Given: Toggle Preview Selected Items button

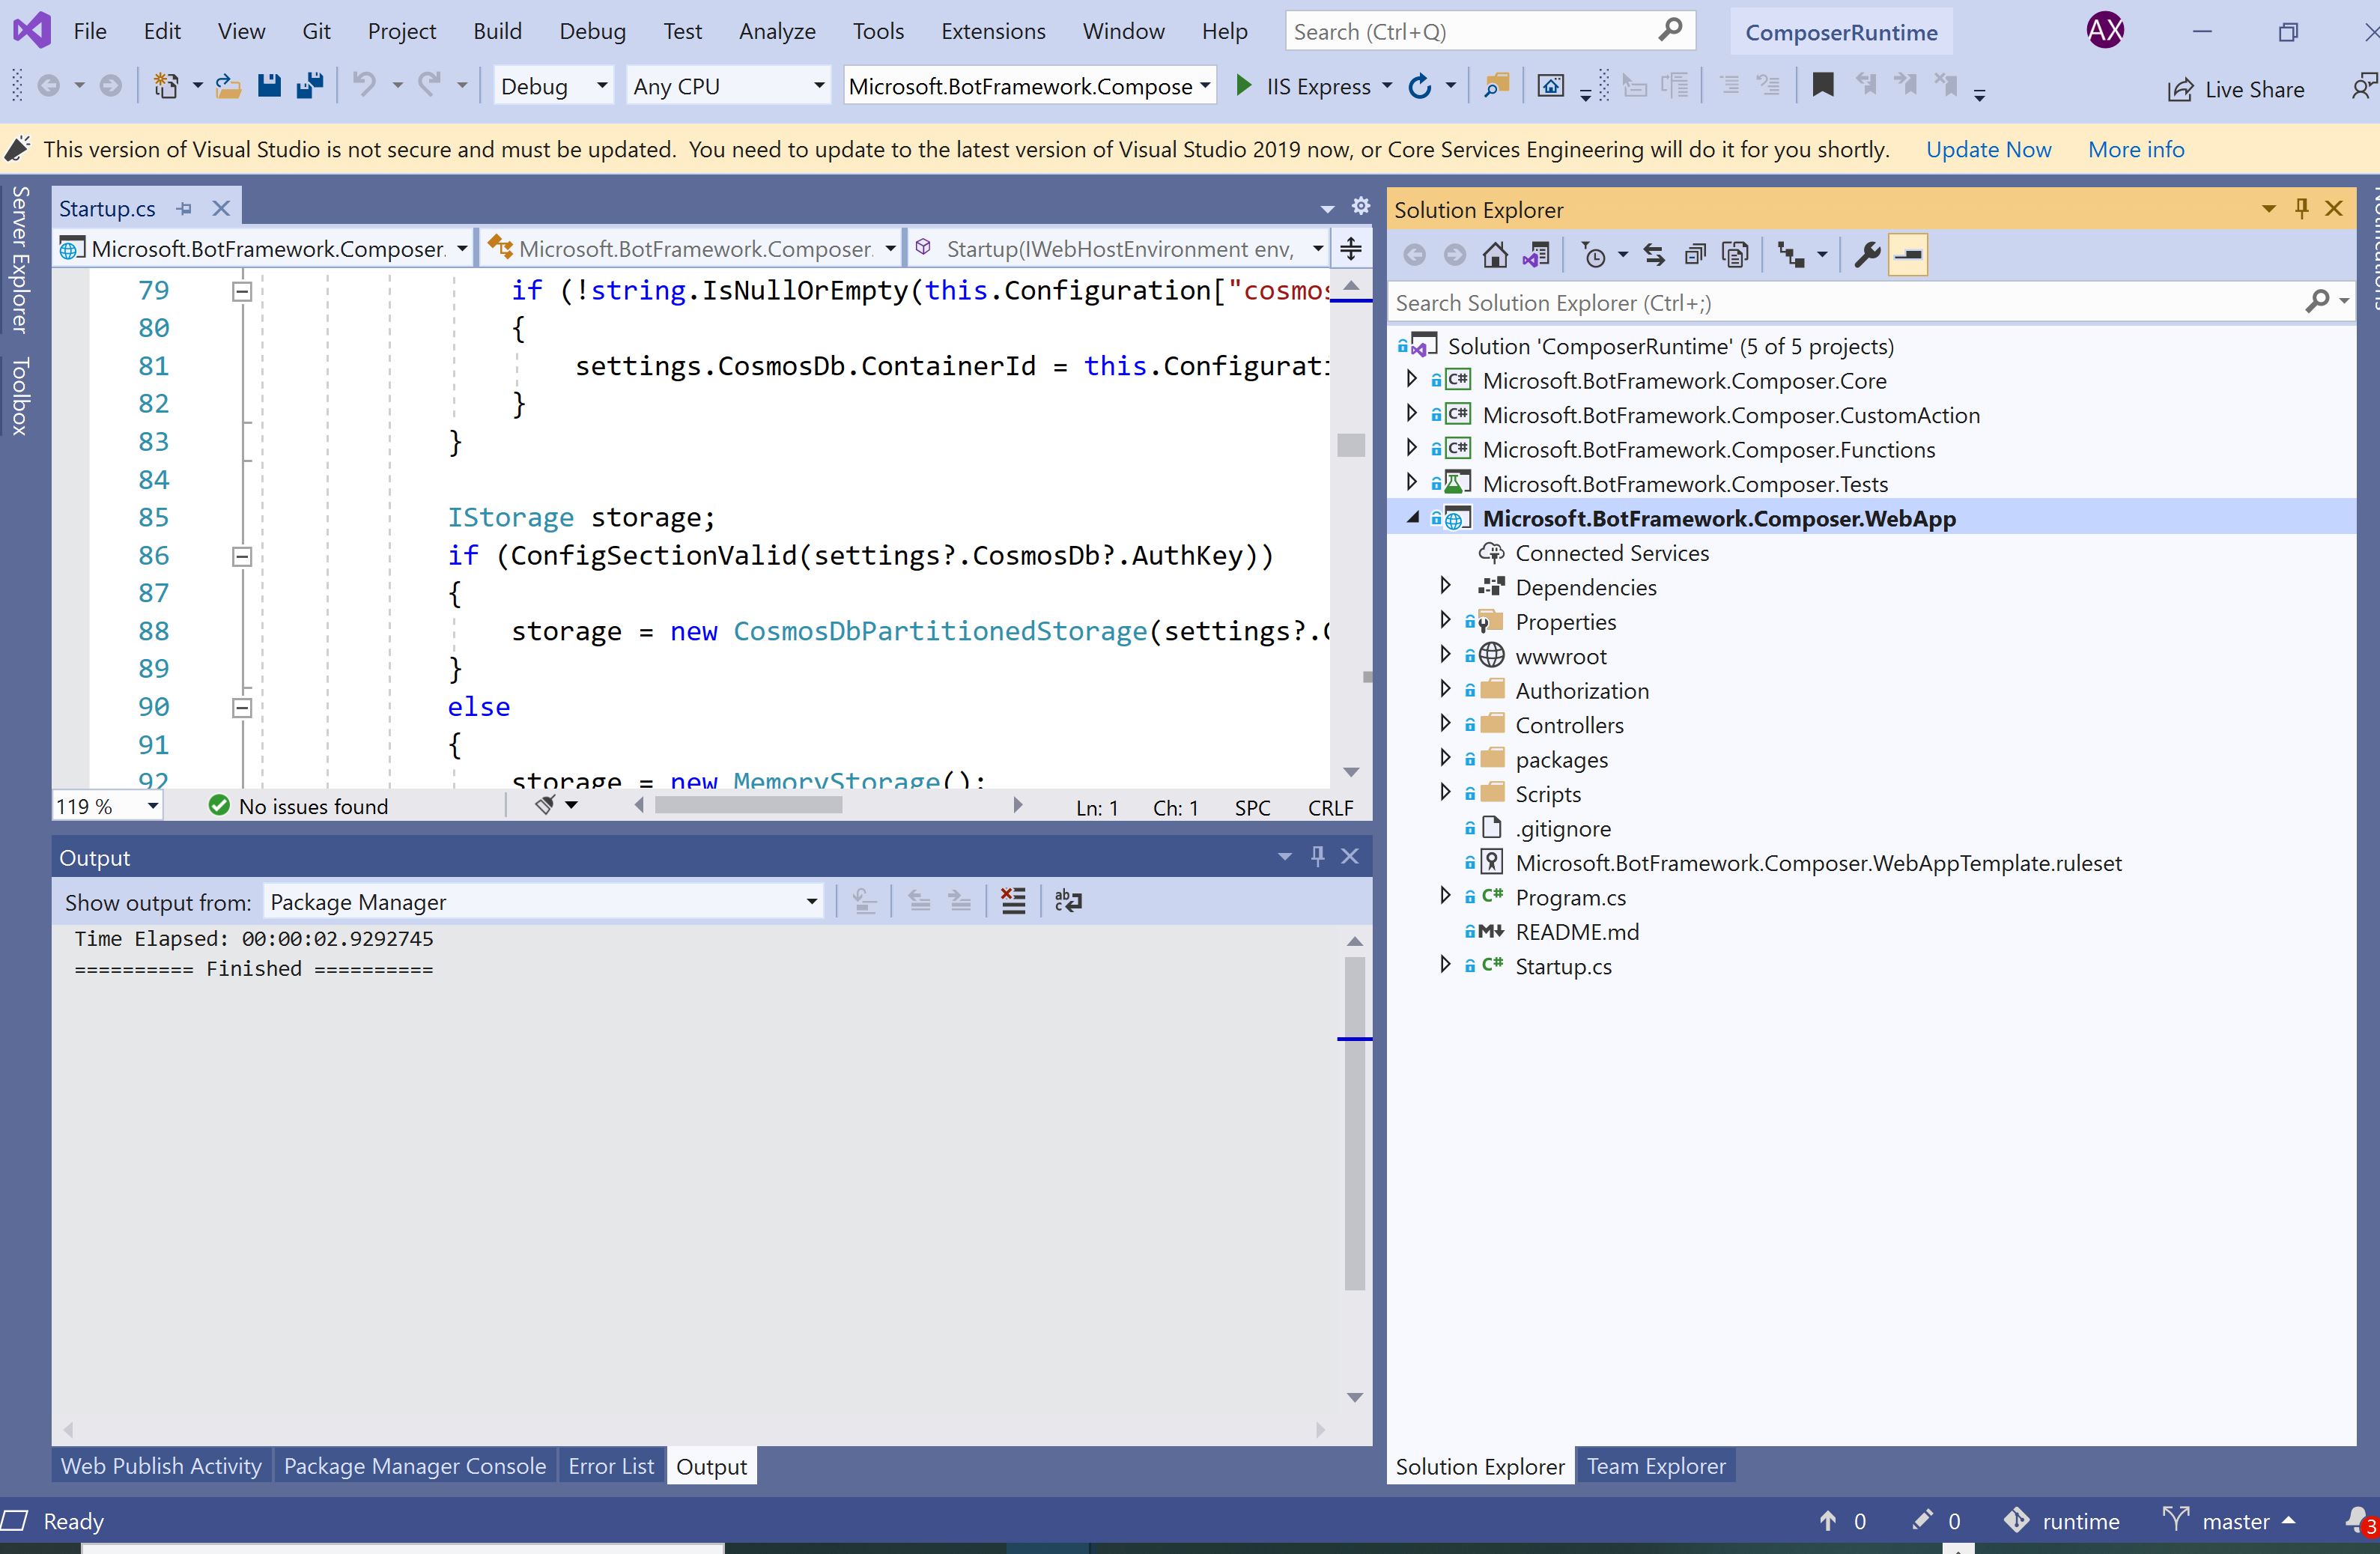Looking at the screenshot, I should pos(1908,255).
